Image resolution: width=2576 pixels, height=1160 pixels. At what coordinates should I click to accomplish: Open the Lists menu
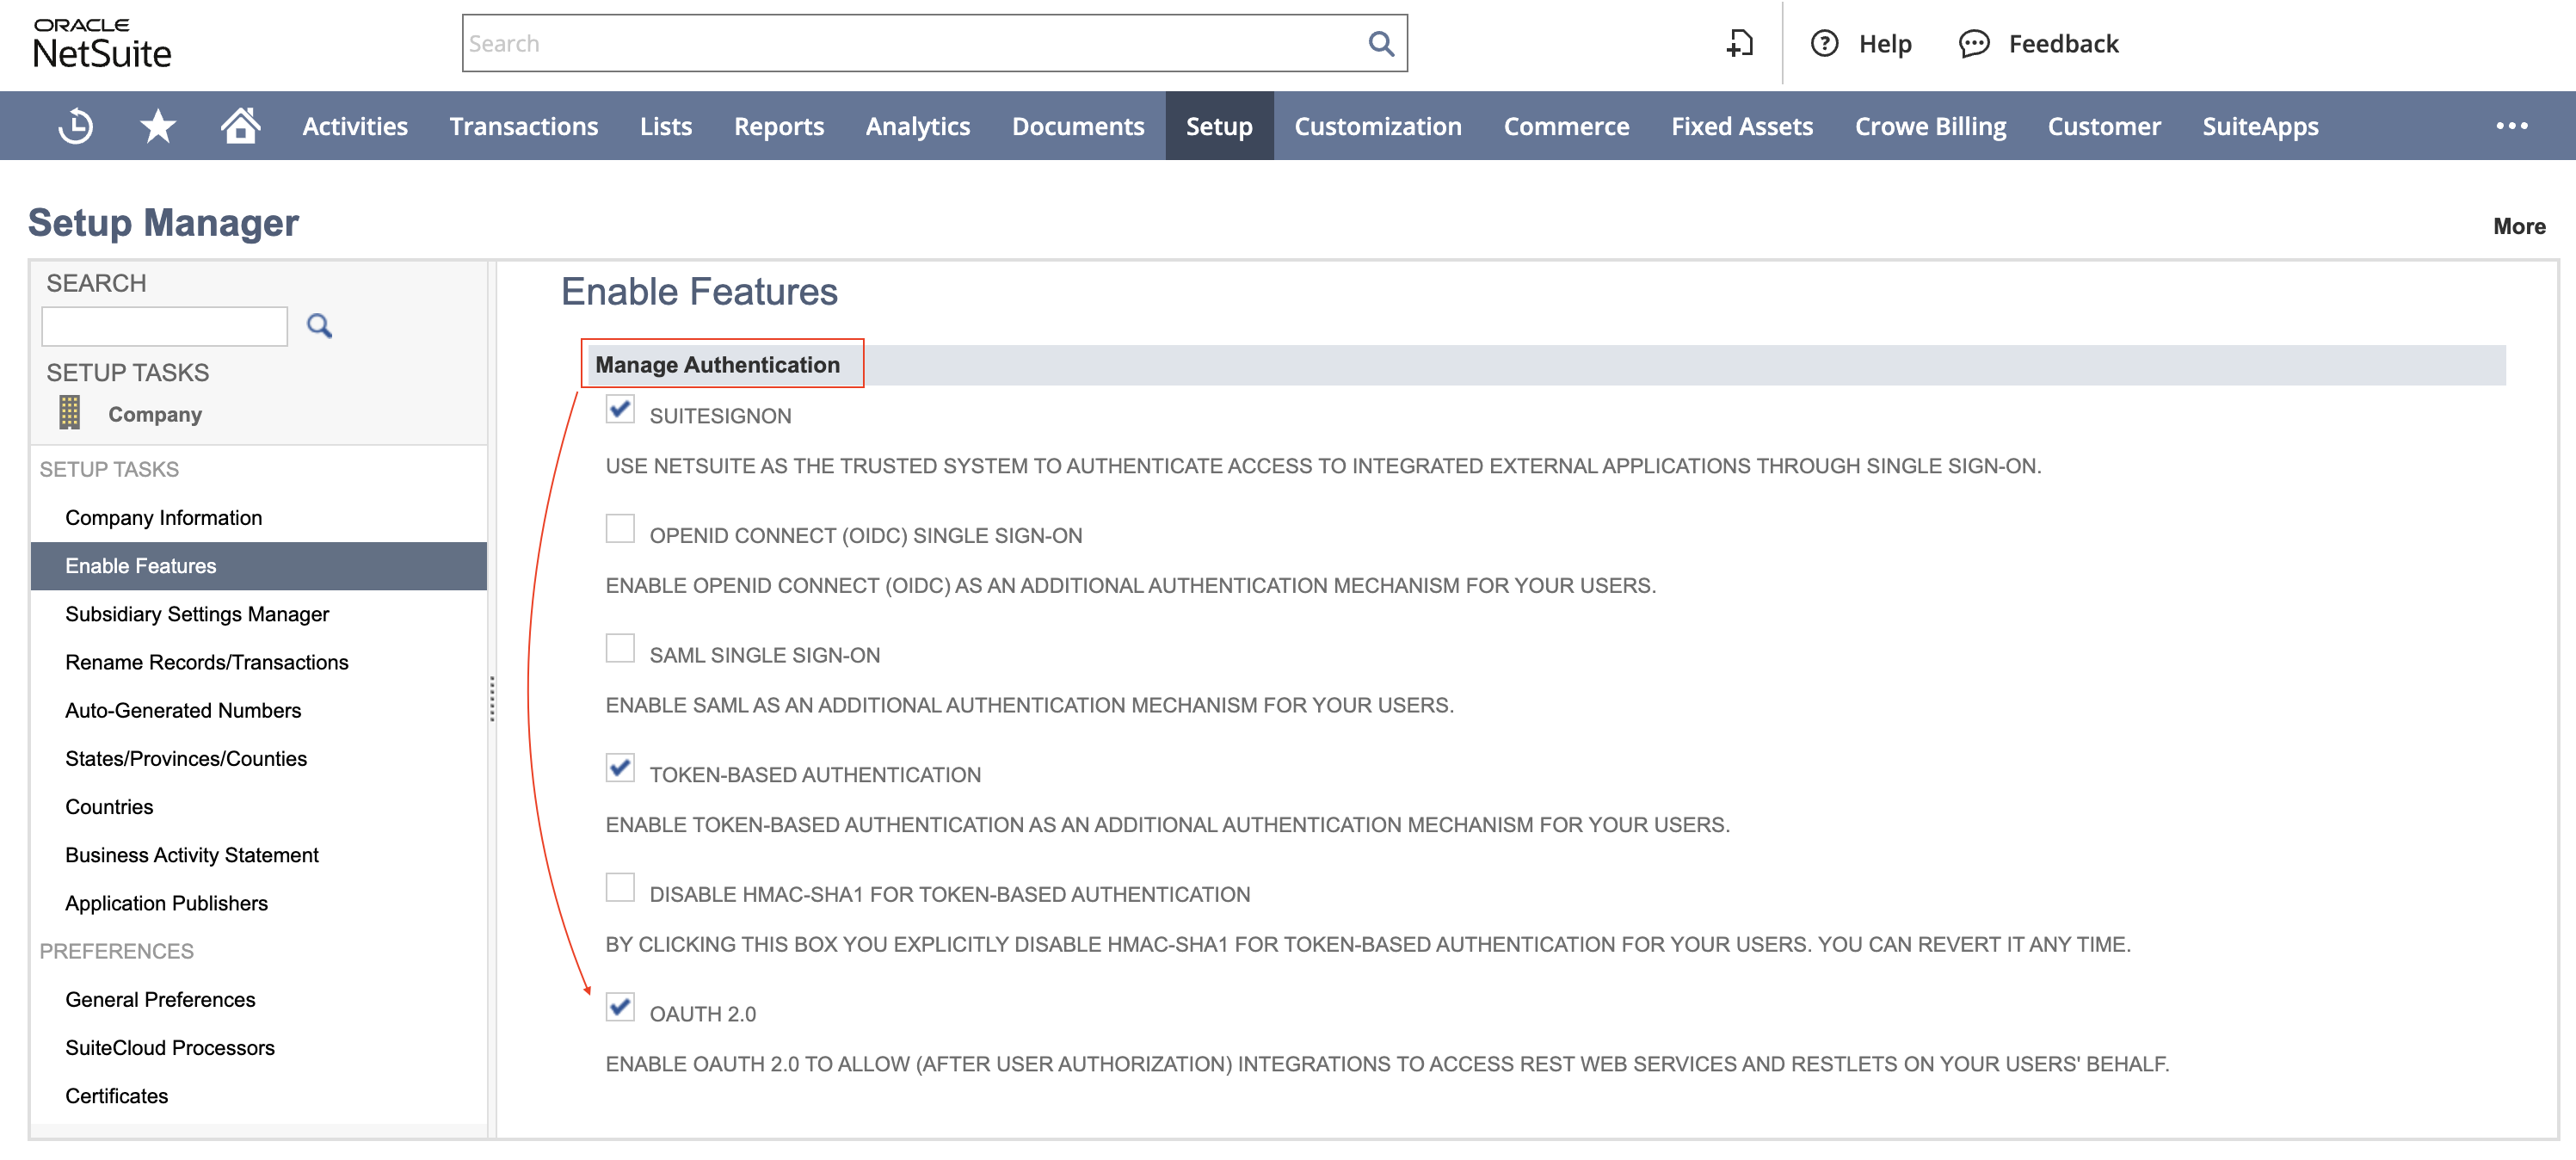pyautogui.click(x=666, y=126)
